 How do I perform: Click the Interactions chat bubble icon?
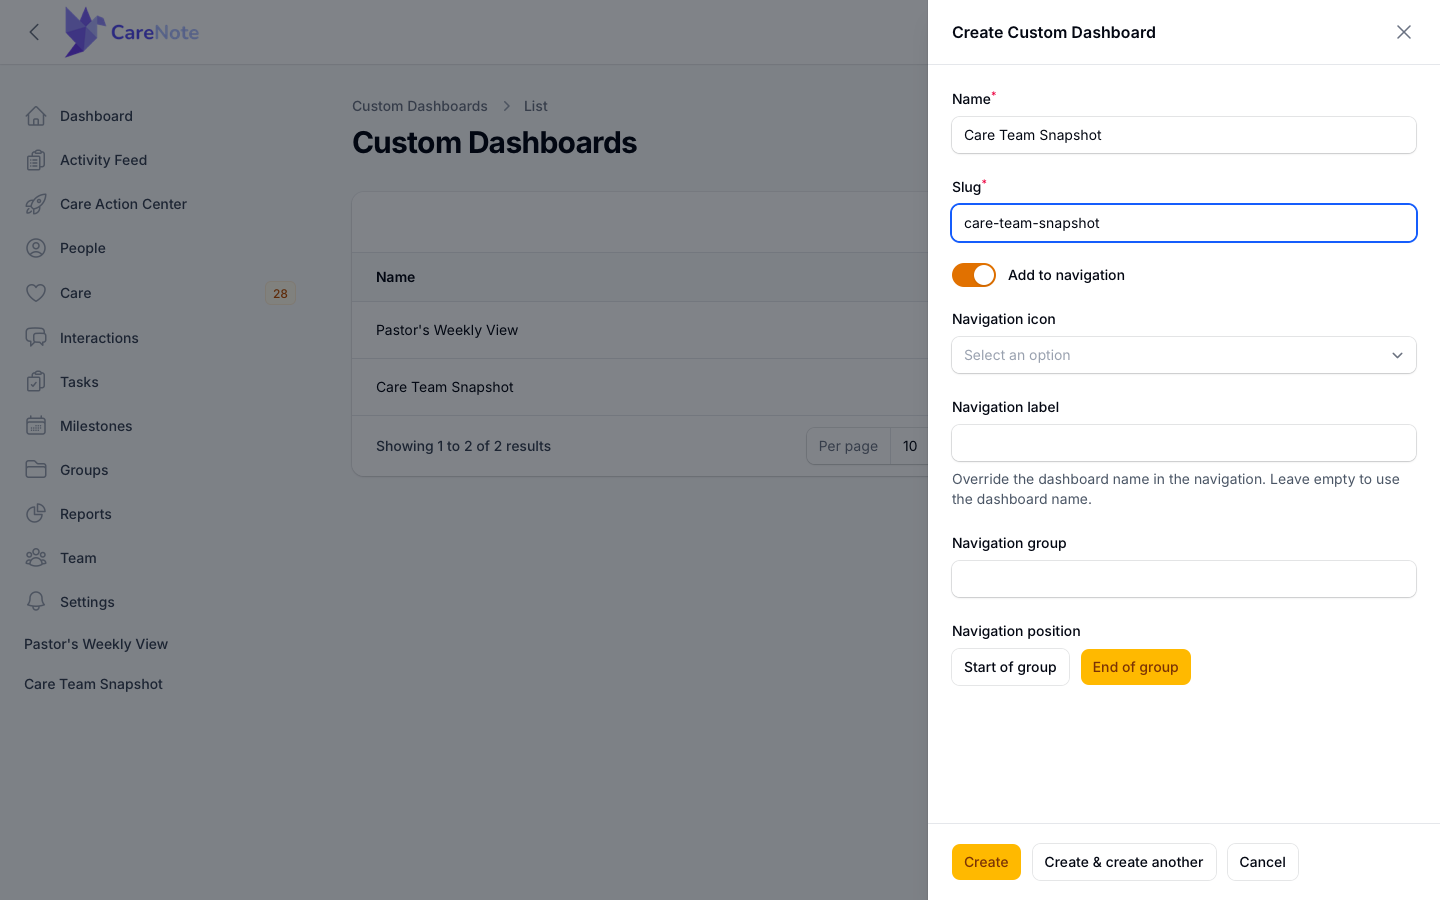tap(36, 338)
